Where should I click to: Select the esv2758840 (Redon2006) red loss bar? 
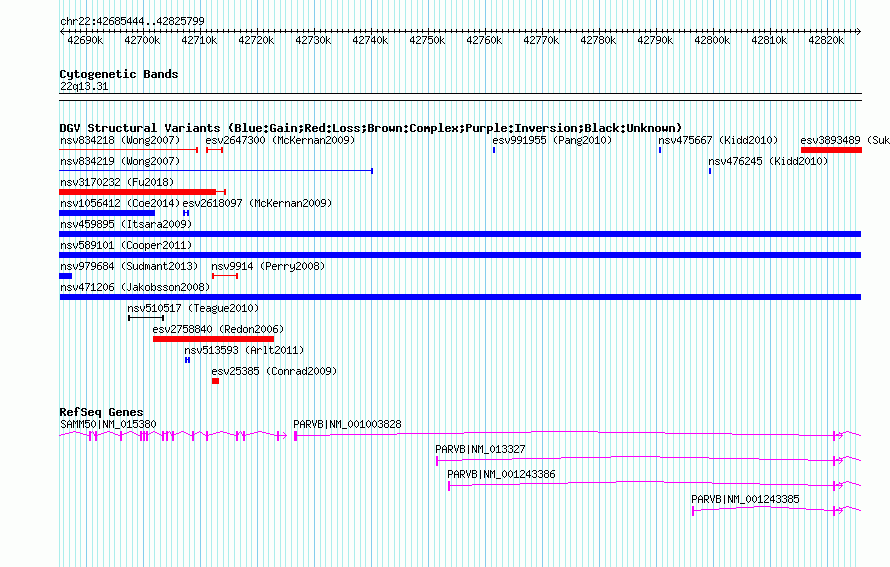point(213,339)
